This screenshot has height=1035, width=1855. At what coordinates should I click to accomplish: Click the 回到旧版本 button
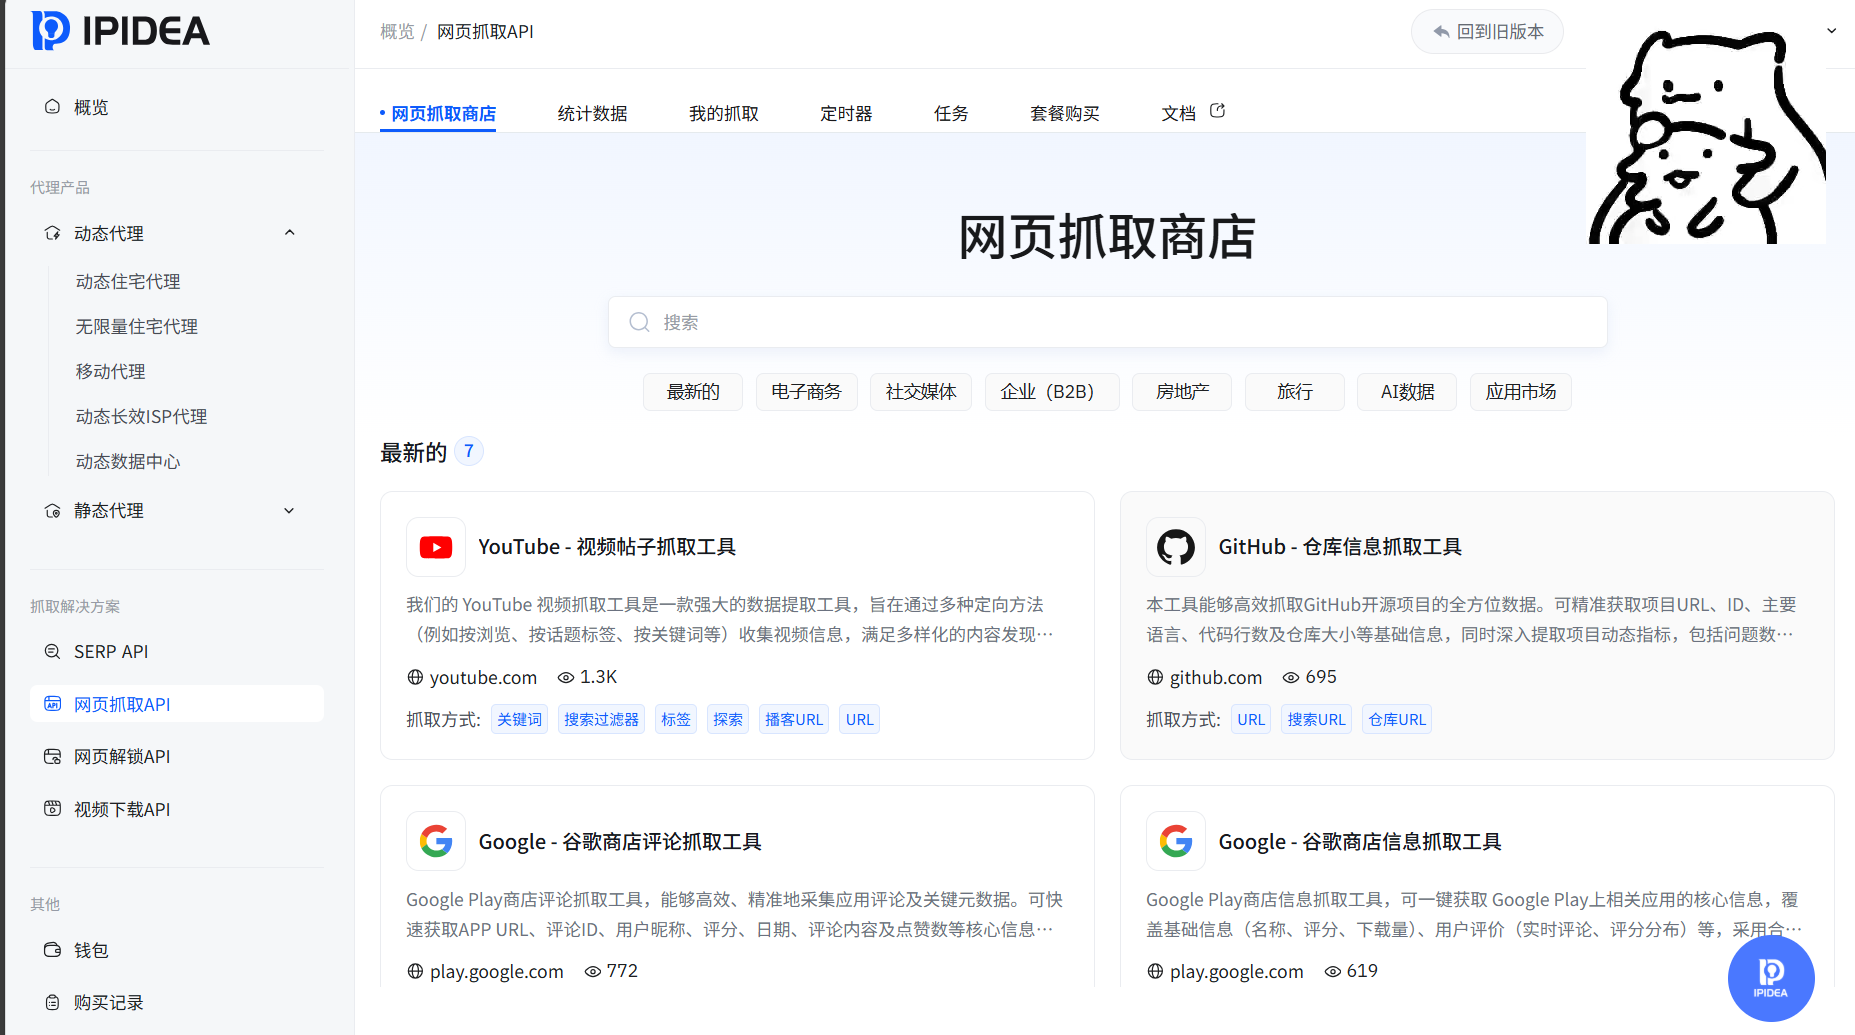(1487, 31)
